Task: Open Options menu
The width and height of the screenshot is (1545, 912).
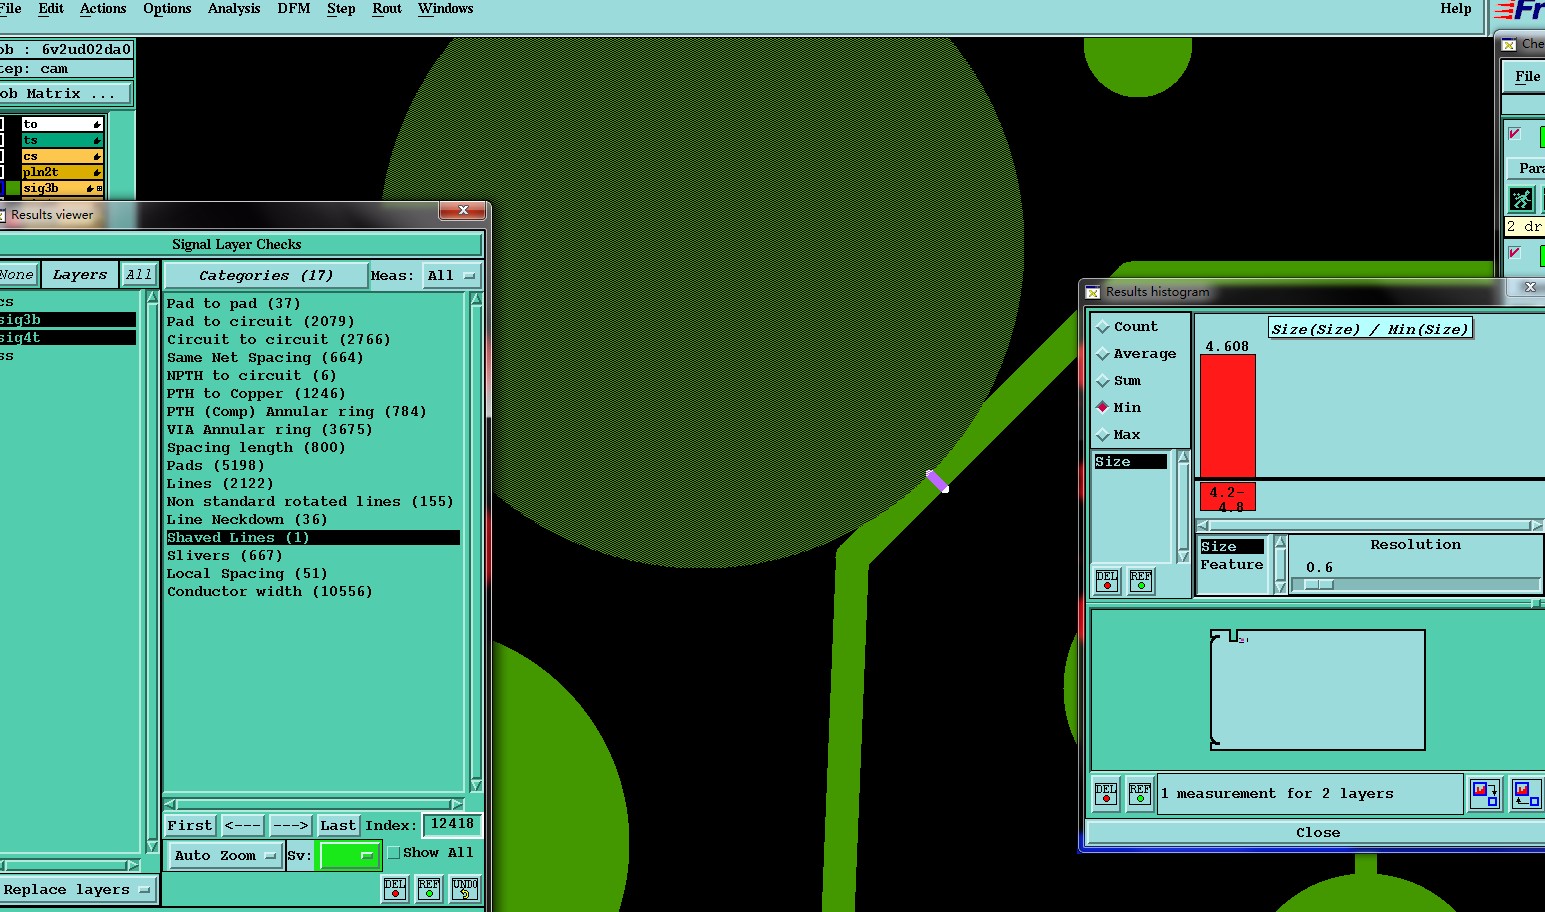Action: (167, 9)
